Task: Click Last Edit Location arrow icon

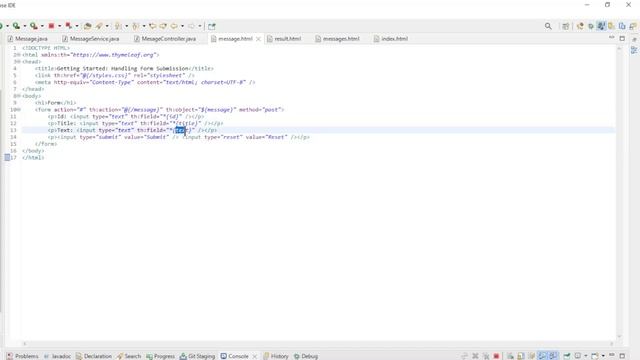Action: click(153, 26)
